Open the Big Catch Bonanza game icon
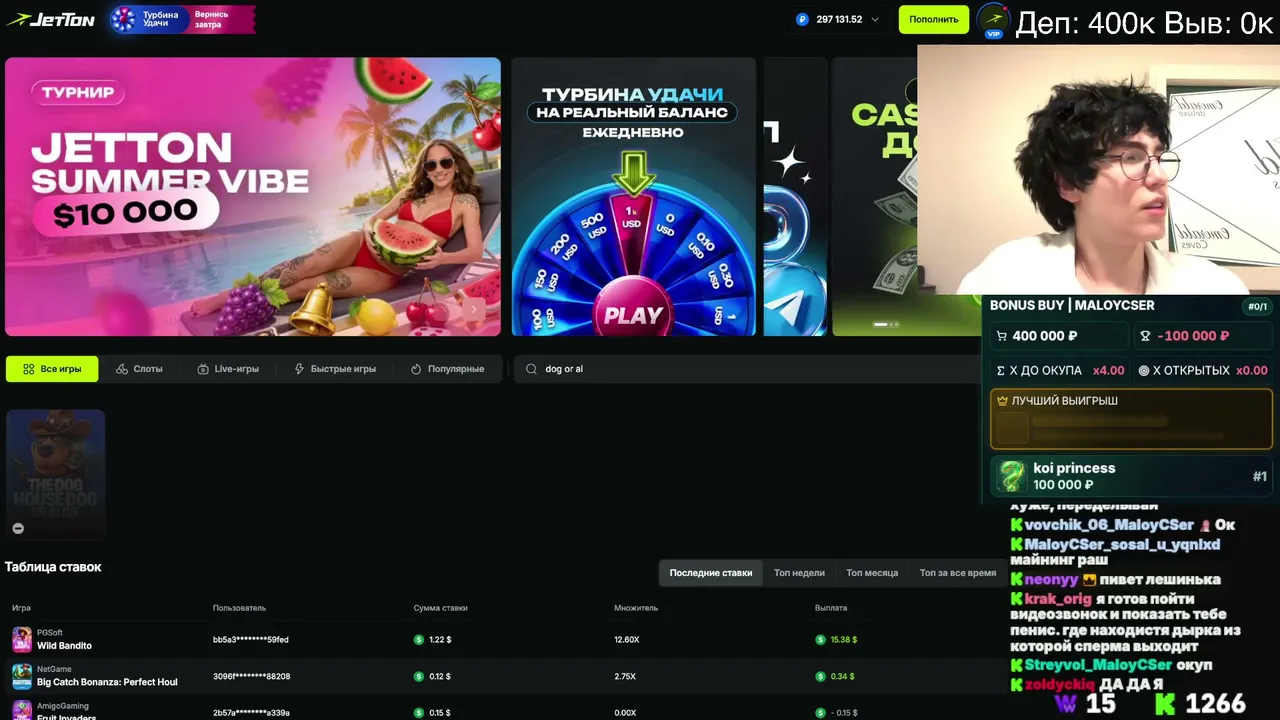The image size is (1280, 720). pos(22,676)
